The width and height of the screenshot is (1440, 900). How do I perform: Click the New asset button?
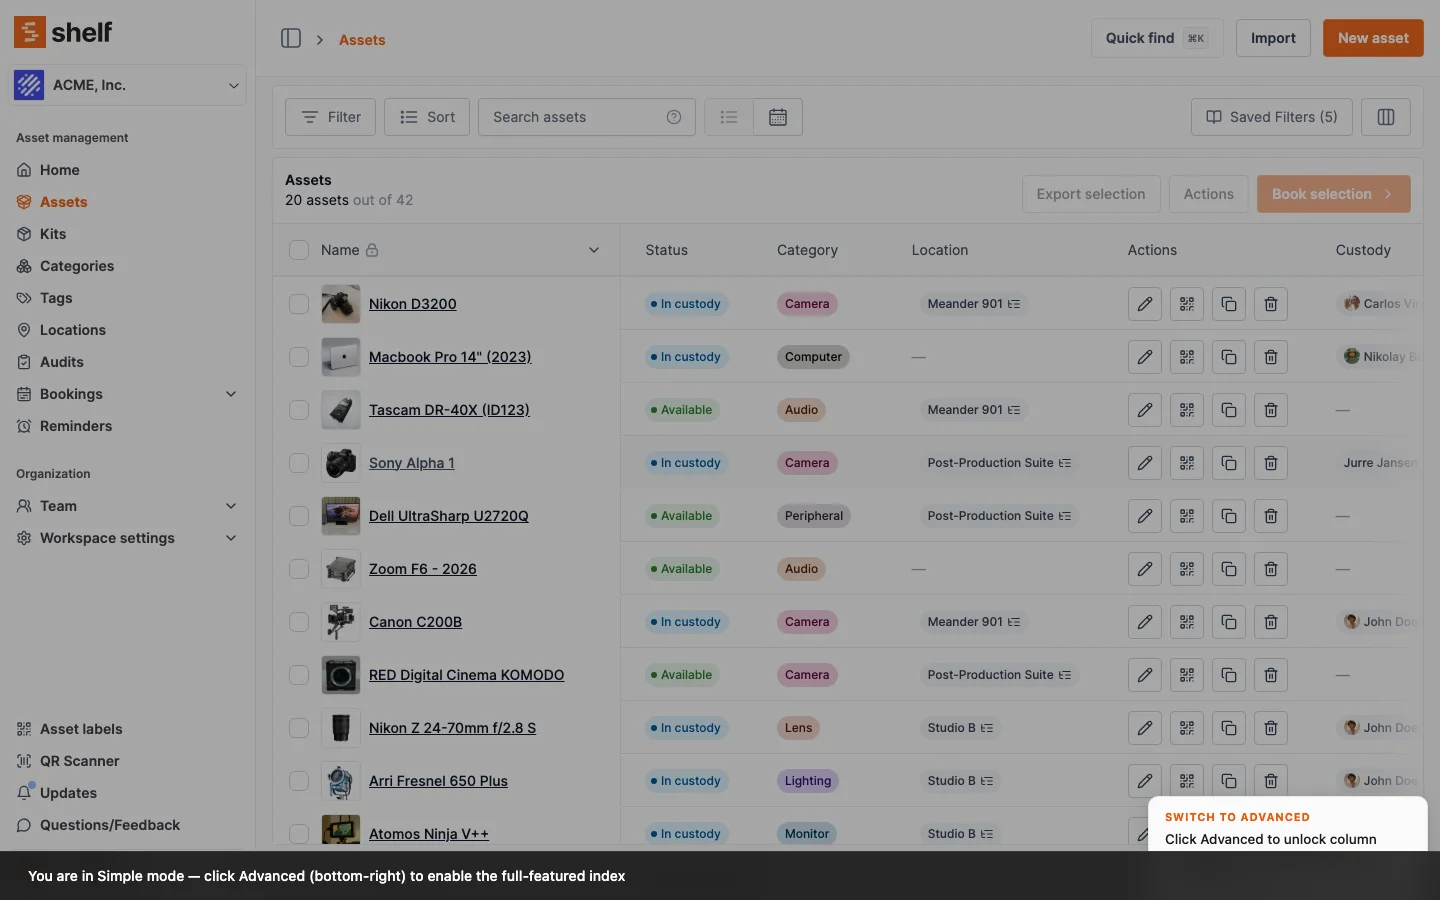coord(1372,38)
